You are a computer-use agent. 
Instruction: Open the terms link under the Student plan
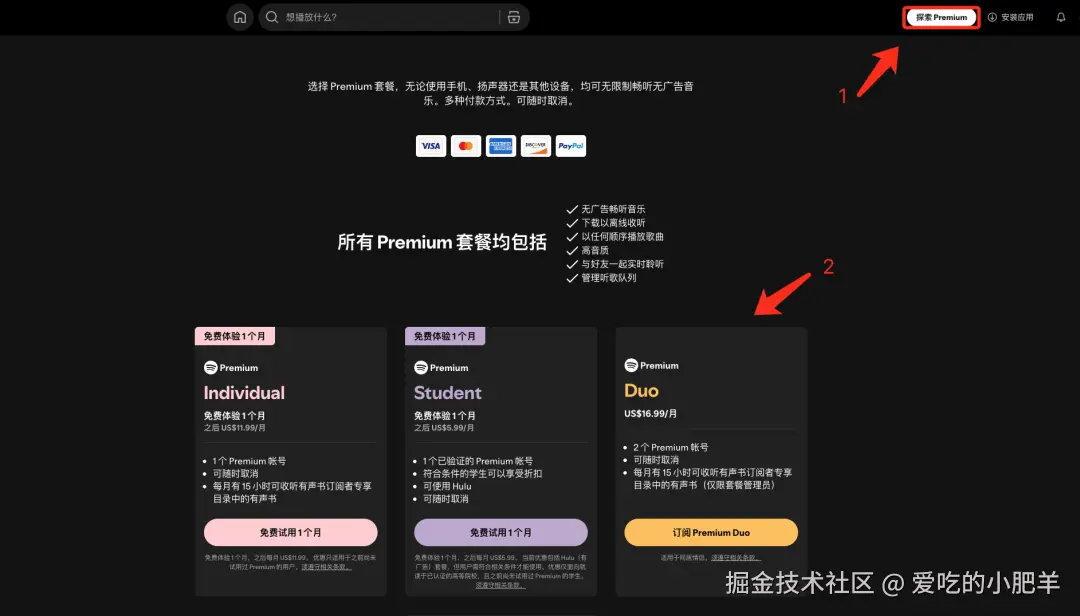pos(500,584)
